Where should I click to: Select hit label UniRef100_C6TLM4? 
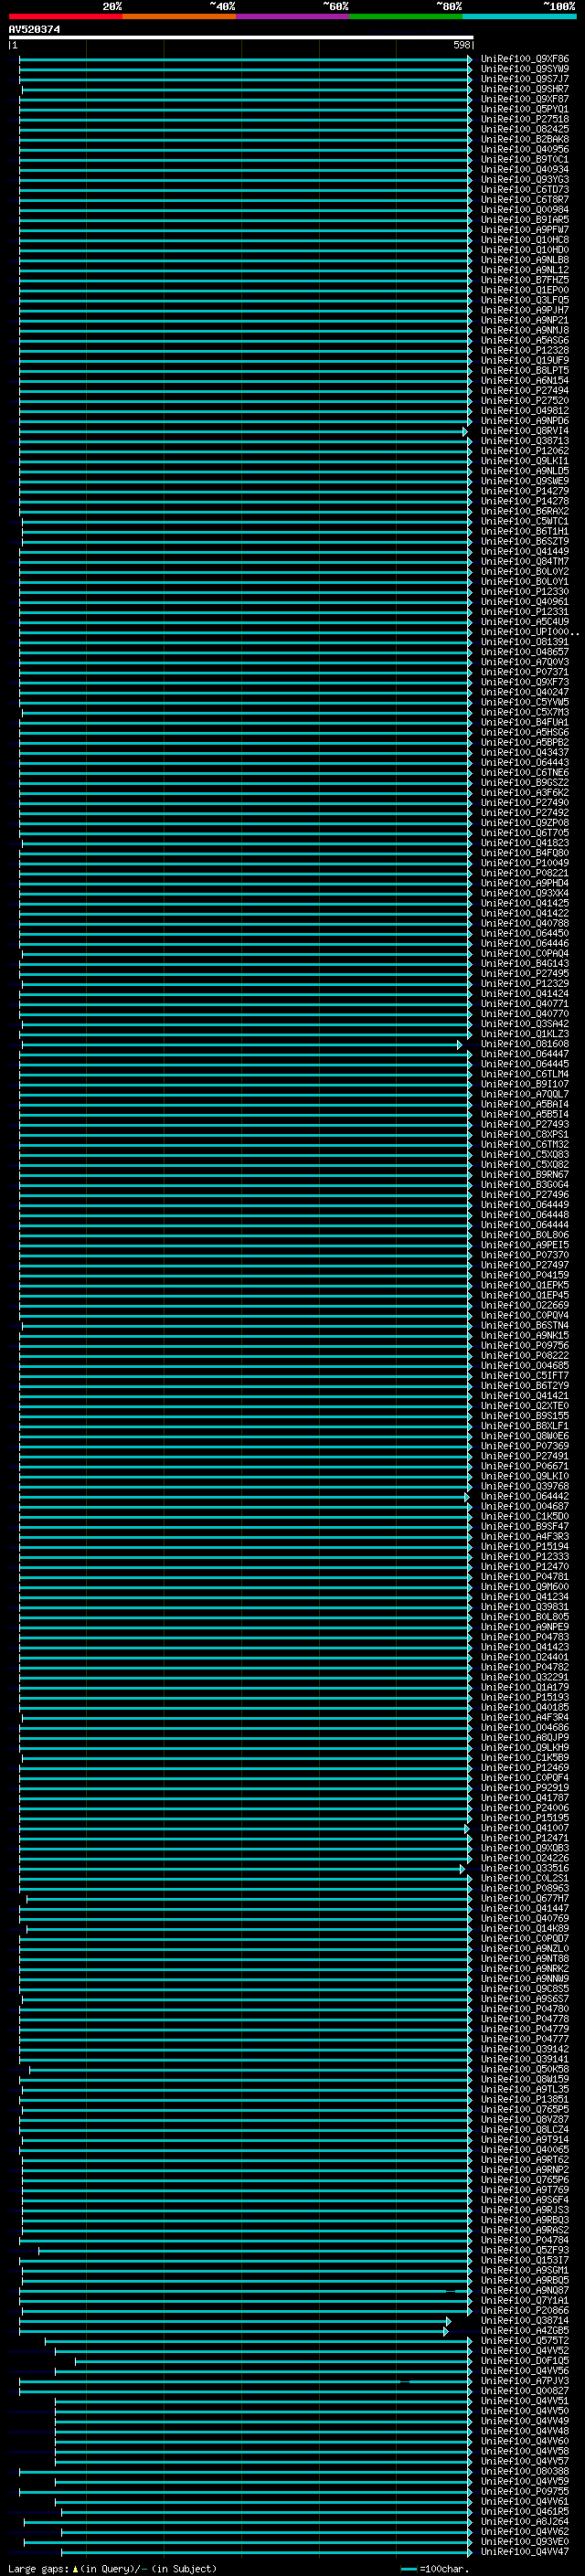pyautogui.click(x=524, y=1074)
